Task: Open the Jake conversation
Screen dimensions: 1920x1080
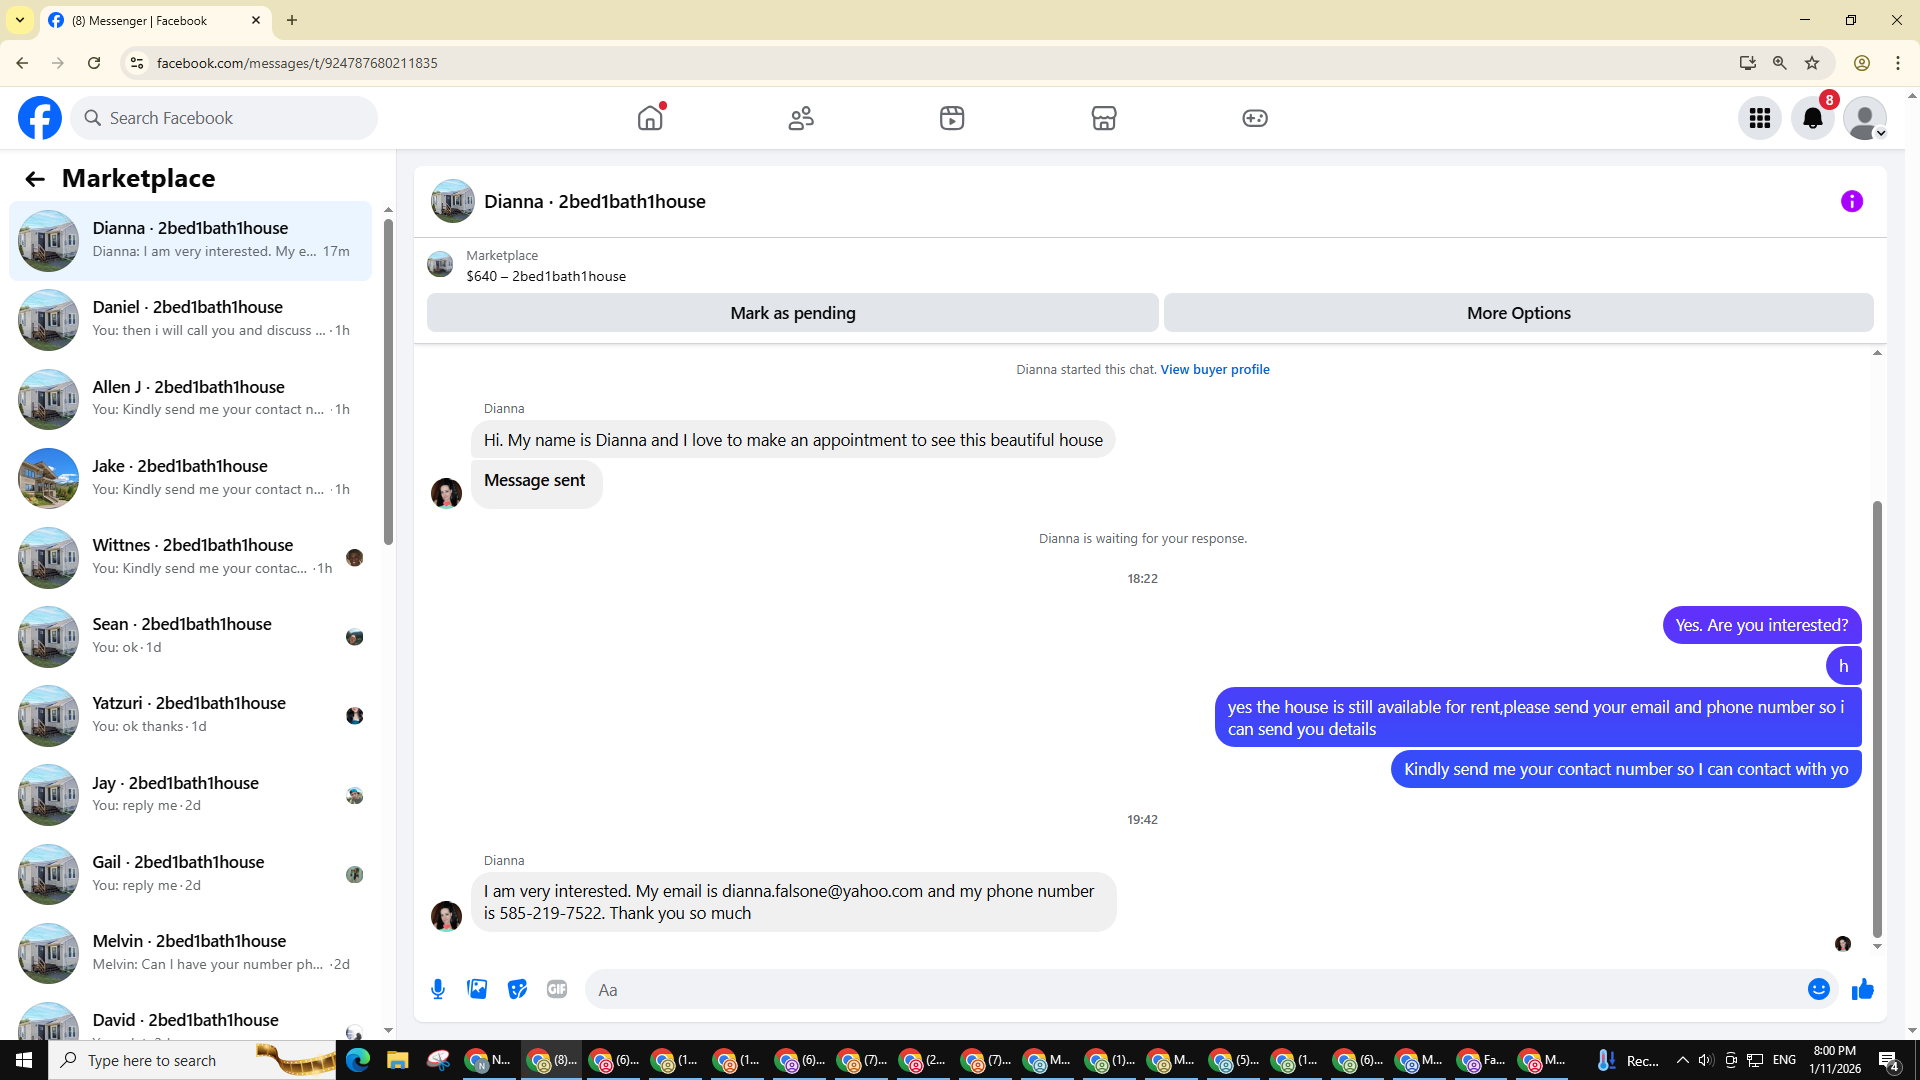Action: (190, 478)
